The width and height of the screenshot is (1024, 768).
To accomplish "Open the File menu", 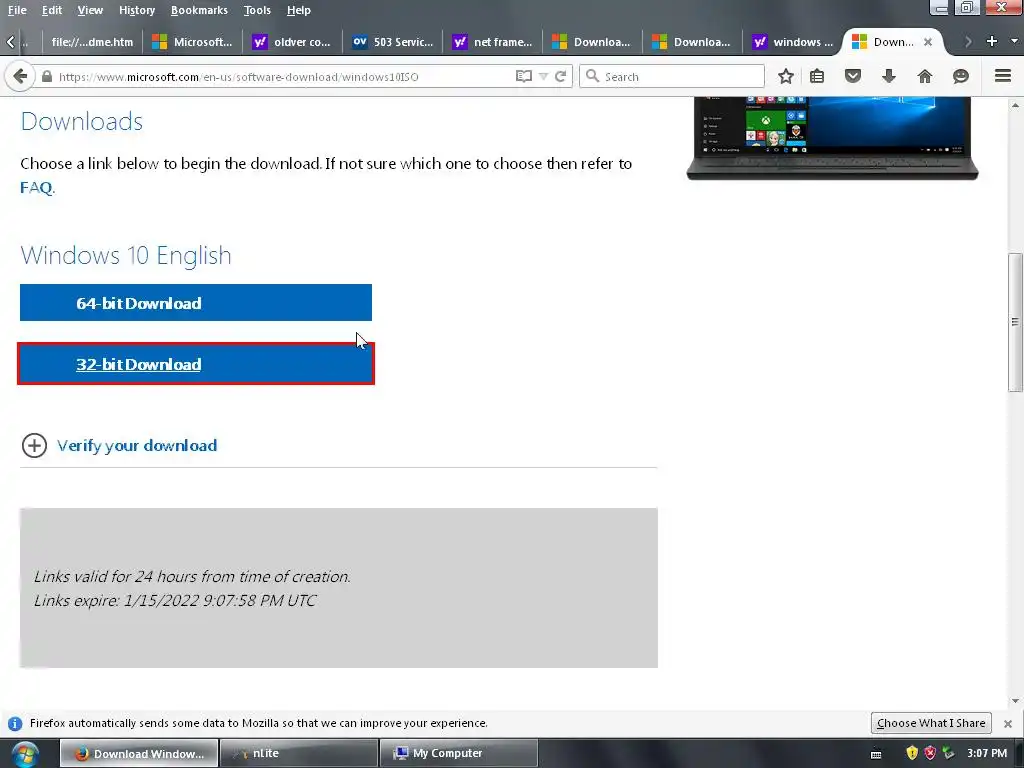I will pyautogui.click(x=17, y=10).
